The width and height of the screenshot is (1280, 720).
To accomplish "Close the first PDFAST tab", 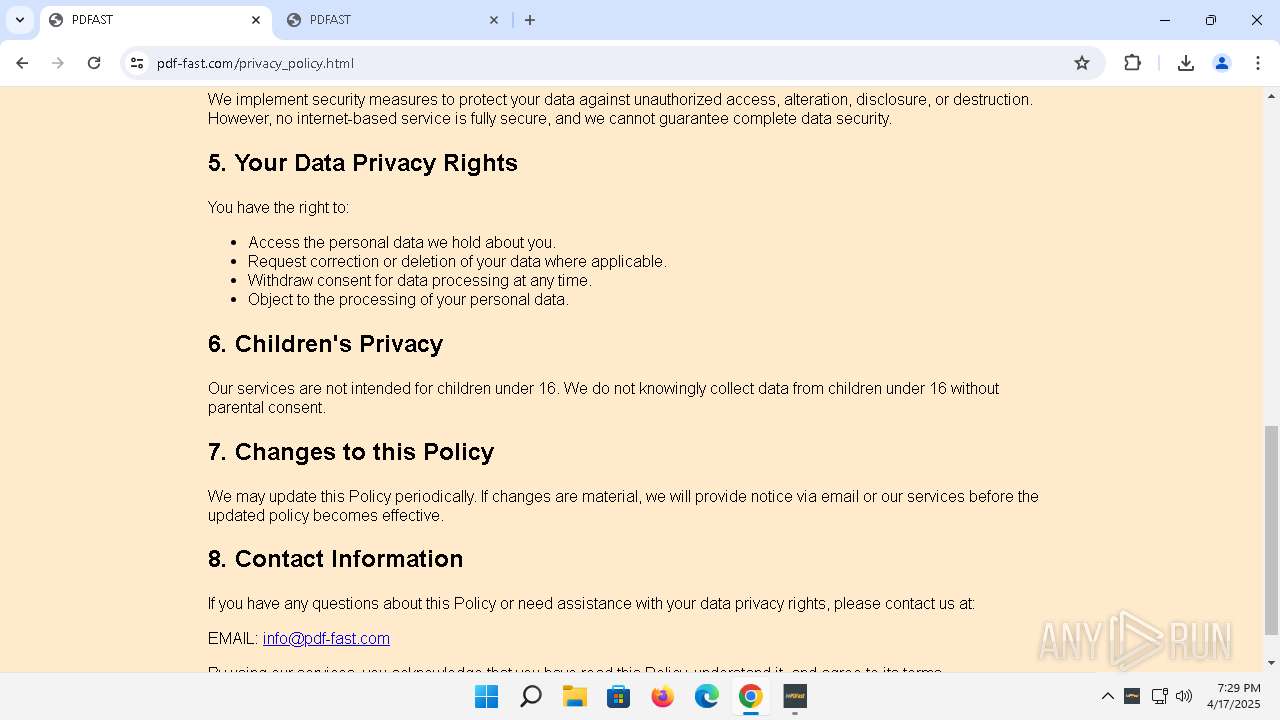I will click(x=256, y=20).
